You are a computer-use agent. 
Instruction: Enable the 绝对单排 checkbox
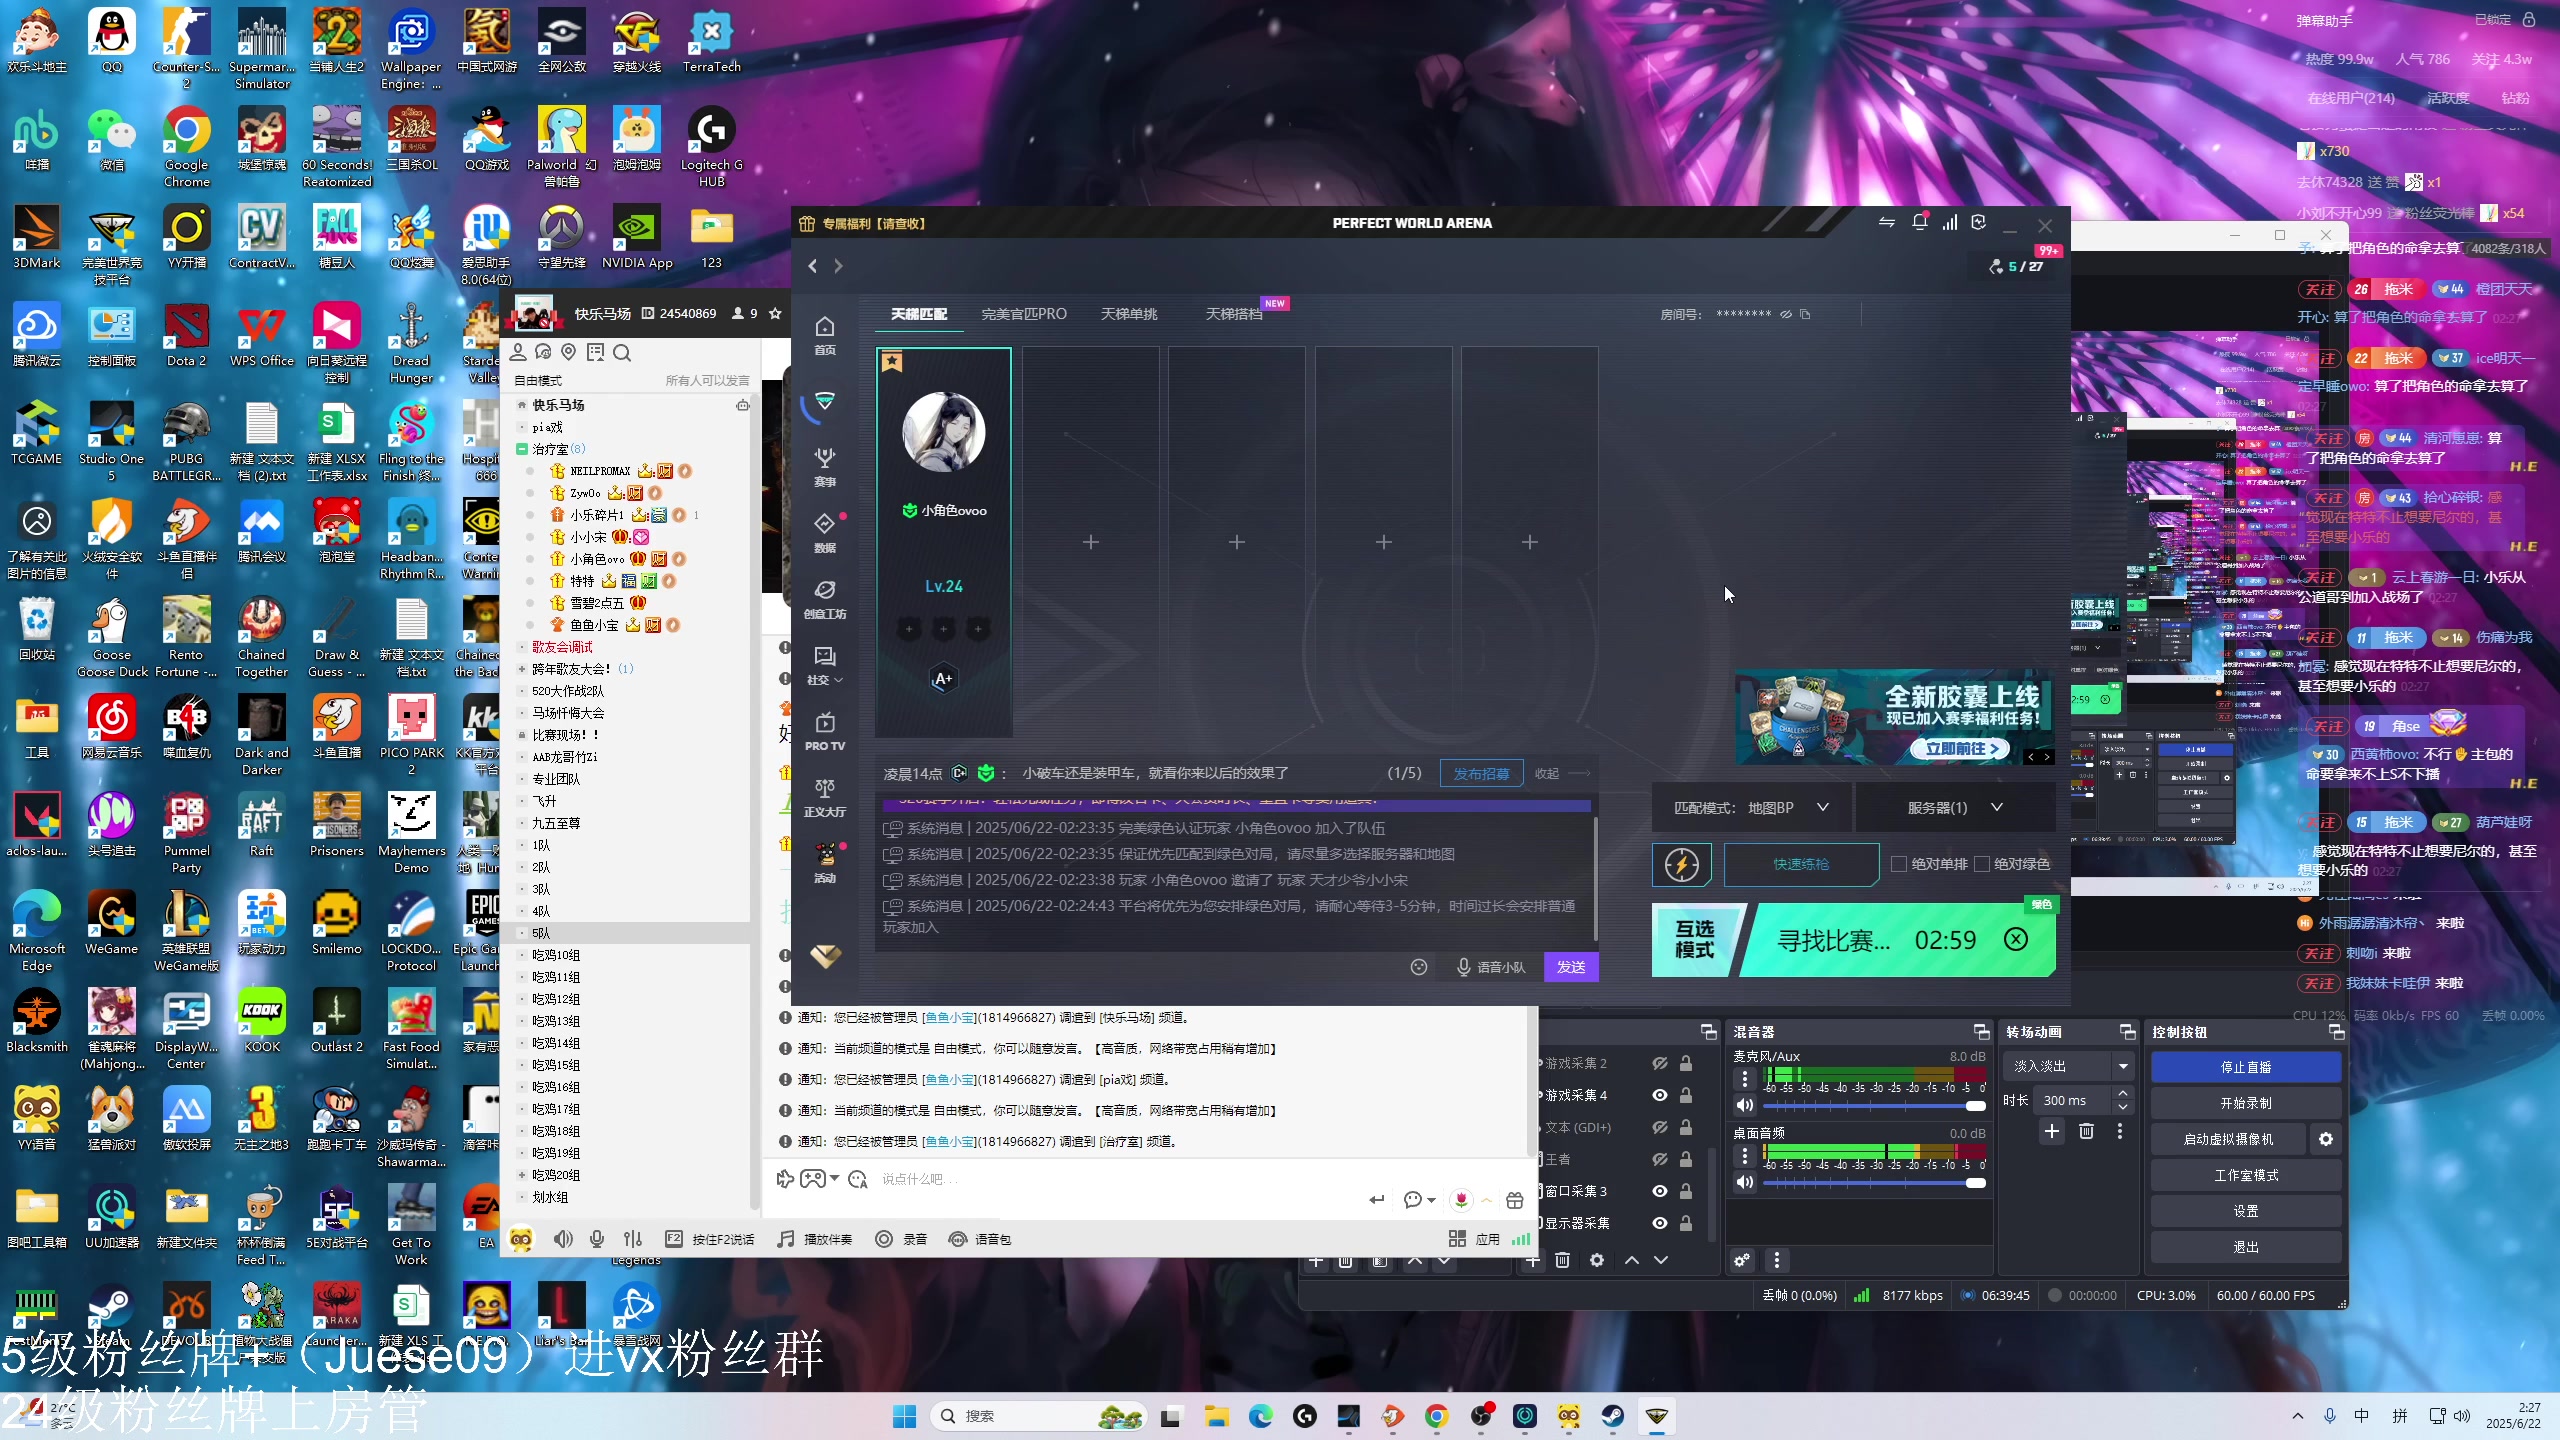pyautogui.click(x=1898, y=864)
